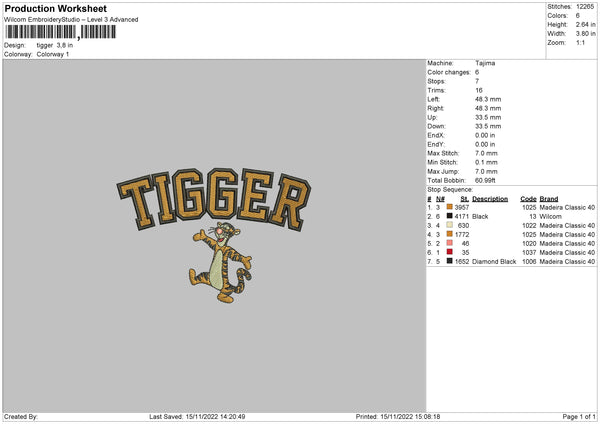Click the Up value 33.5 mm

tap(488, 117)
